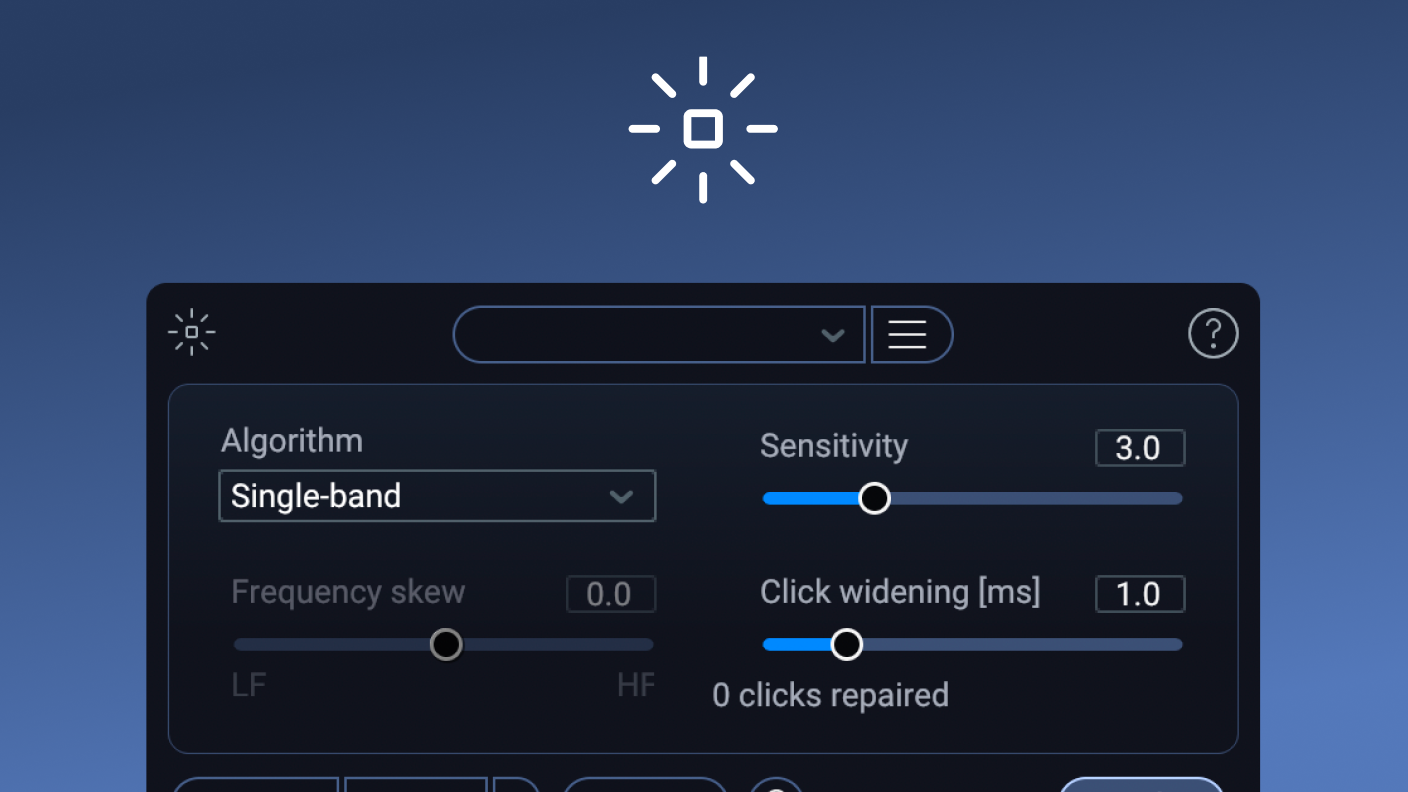Click the leftmost button along the bottom edge
This screenshot has width=1408, height=792.
point(255,789)
